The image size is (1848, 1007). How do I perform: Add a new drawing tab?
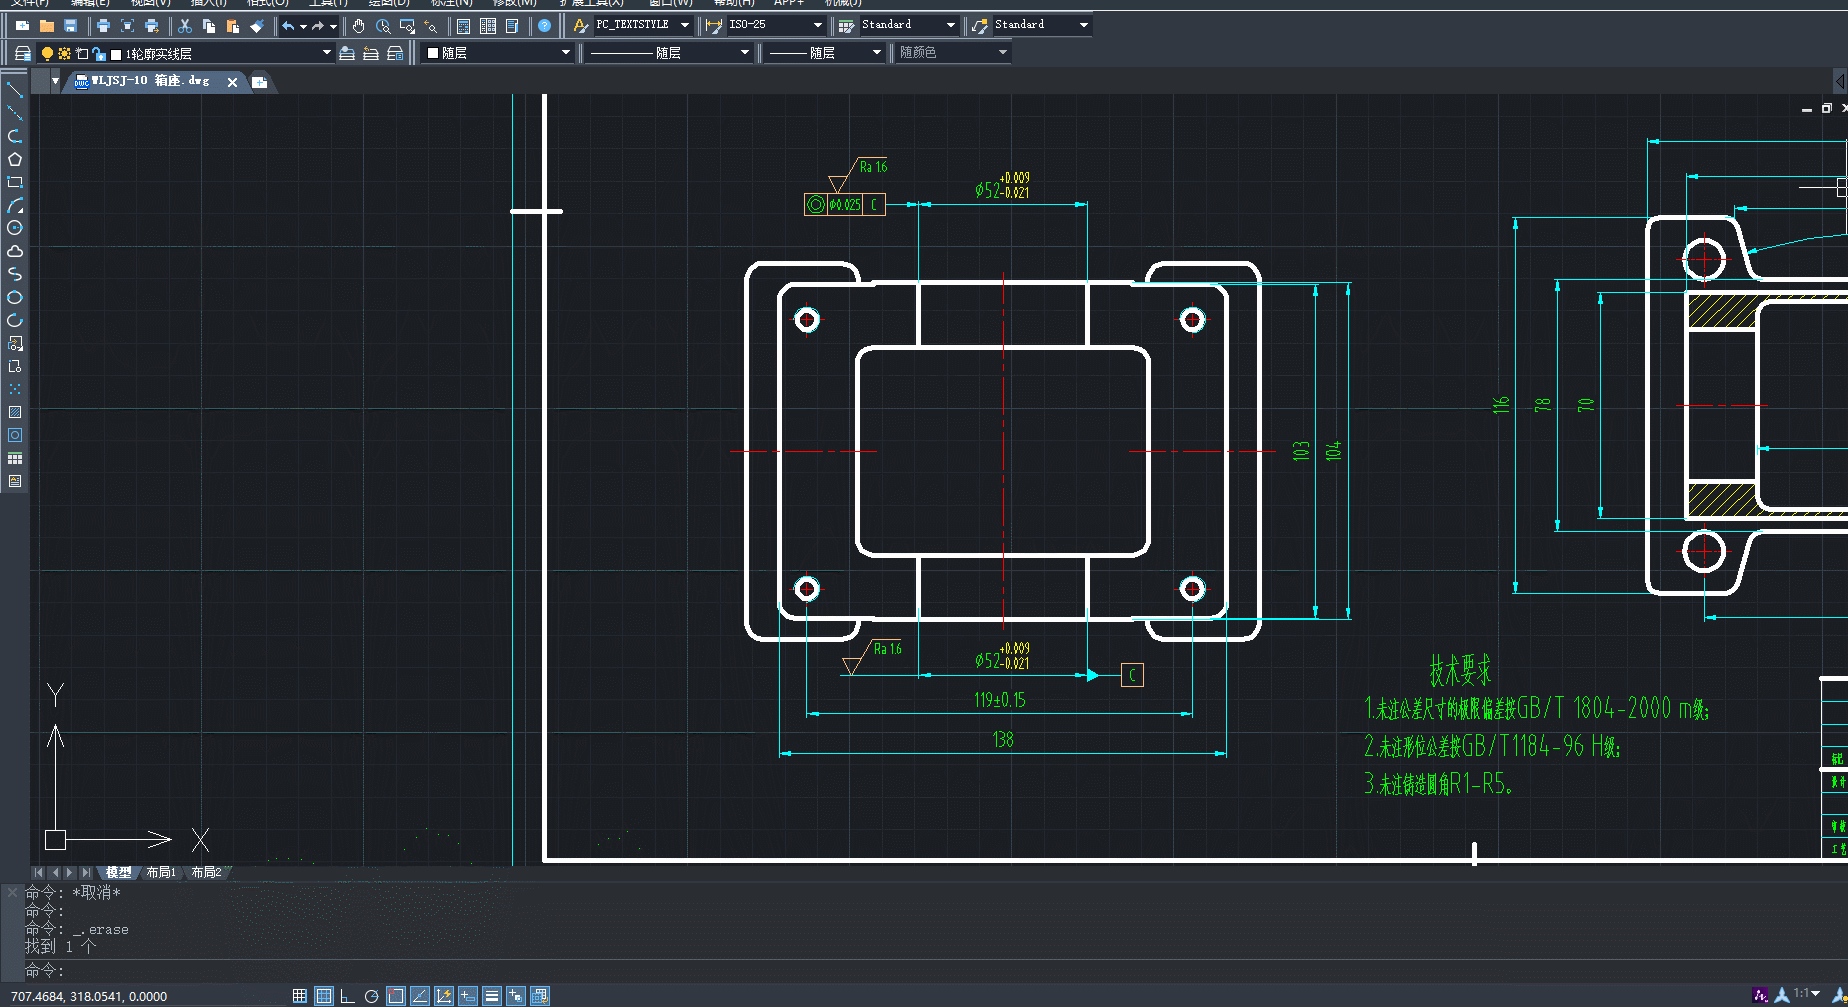(x=259, y=82)
